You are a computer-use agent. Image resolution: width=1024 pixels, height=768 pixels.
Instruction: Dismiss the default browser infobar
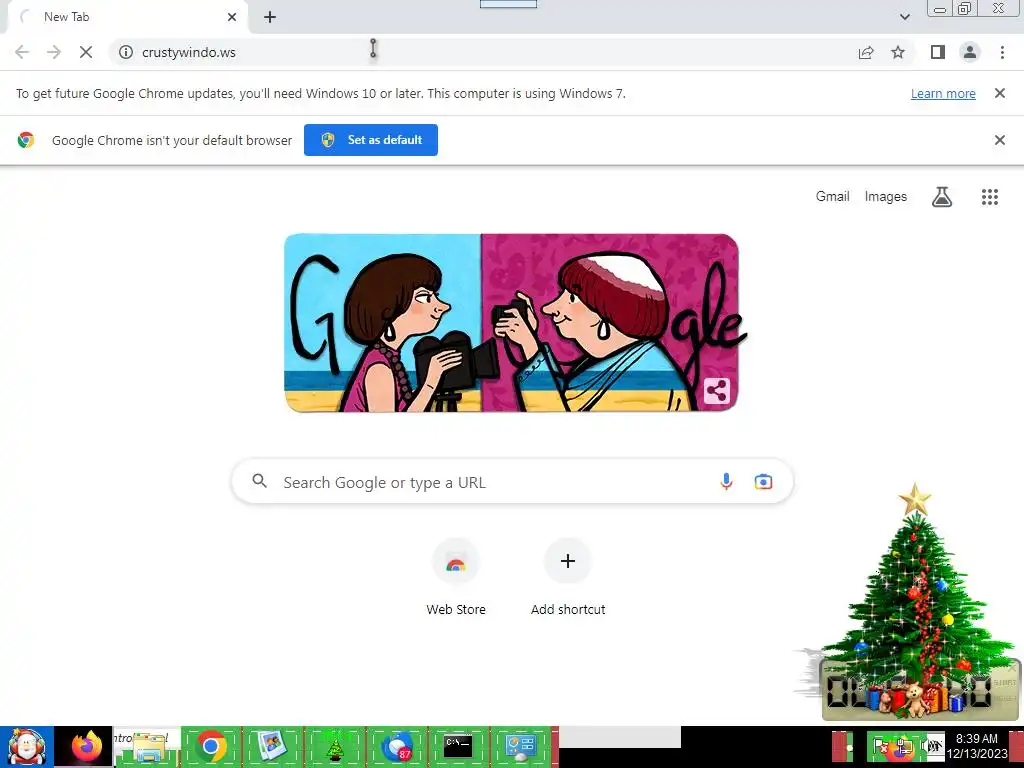(999, 140)
